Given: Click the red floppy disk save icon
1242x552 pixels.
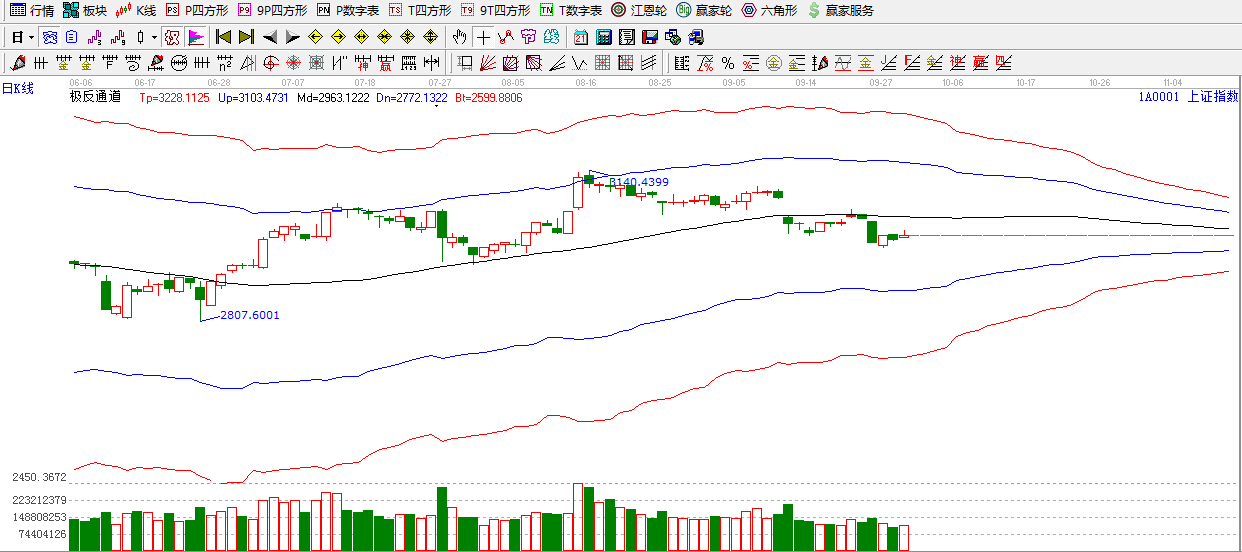Looking at the screenshot, I should [650, 37].
